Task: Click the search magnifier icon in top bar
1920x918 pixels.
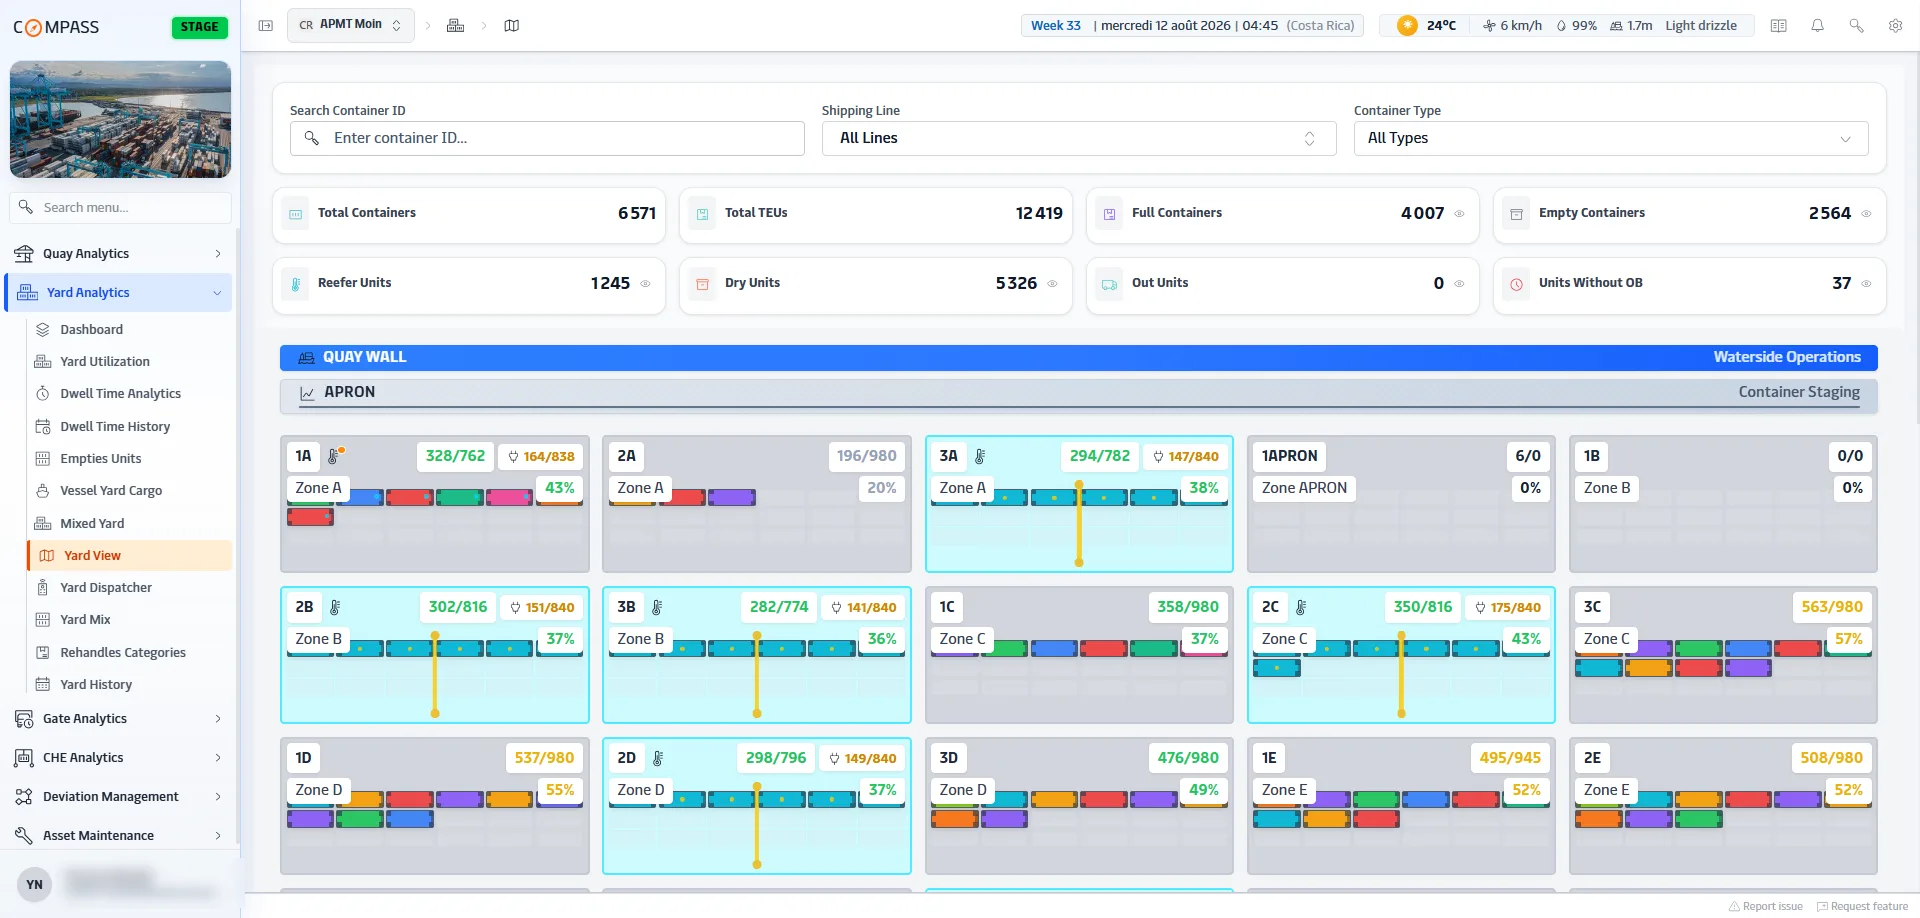Action: (x=1856, y=26)
